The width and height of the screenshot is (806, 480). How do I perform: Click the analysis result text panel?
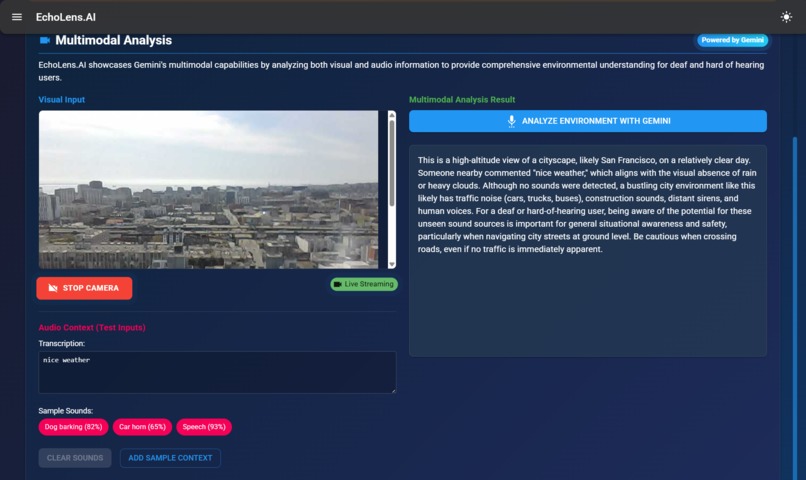(588, 251)
